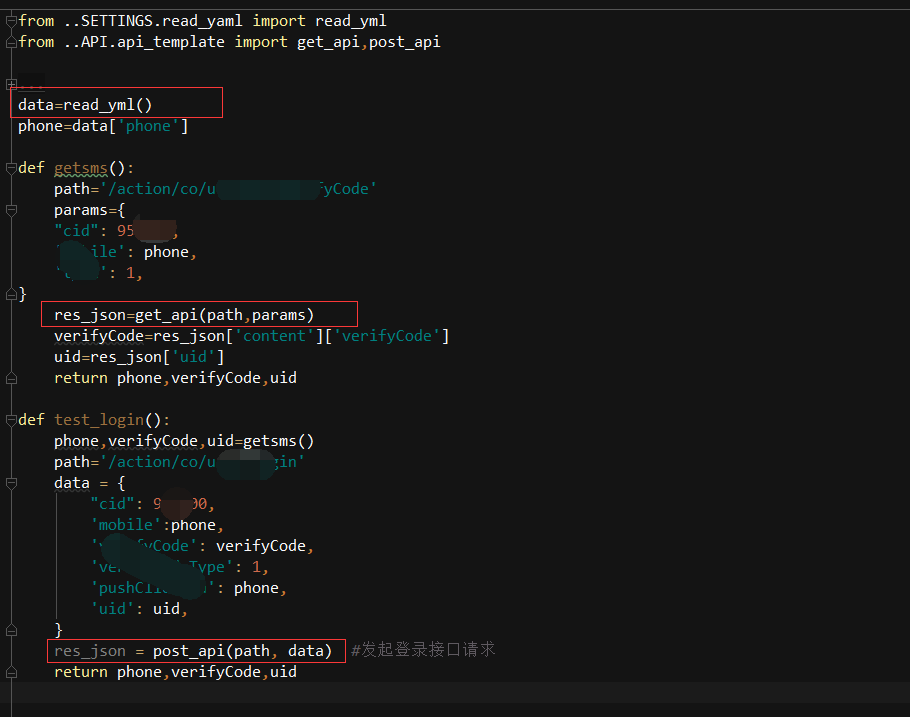Screen dimensions: 910x717
Task: Click 'post_api' in the second import line
Action: click(x=405, y=42)
